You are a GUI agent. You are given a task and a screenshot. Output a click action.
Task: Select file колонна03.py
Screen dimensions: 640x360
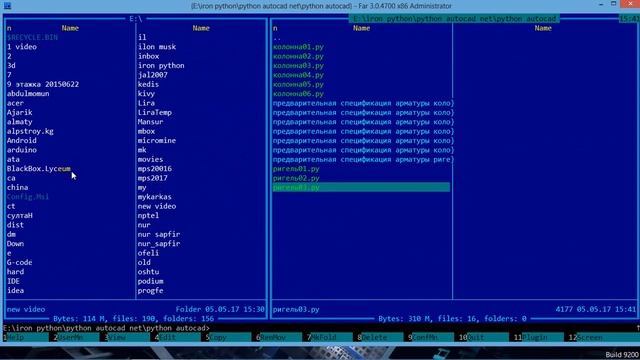(298, 66)
